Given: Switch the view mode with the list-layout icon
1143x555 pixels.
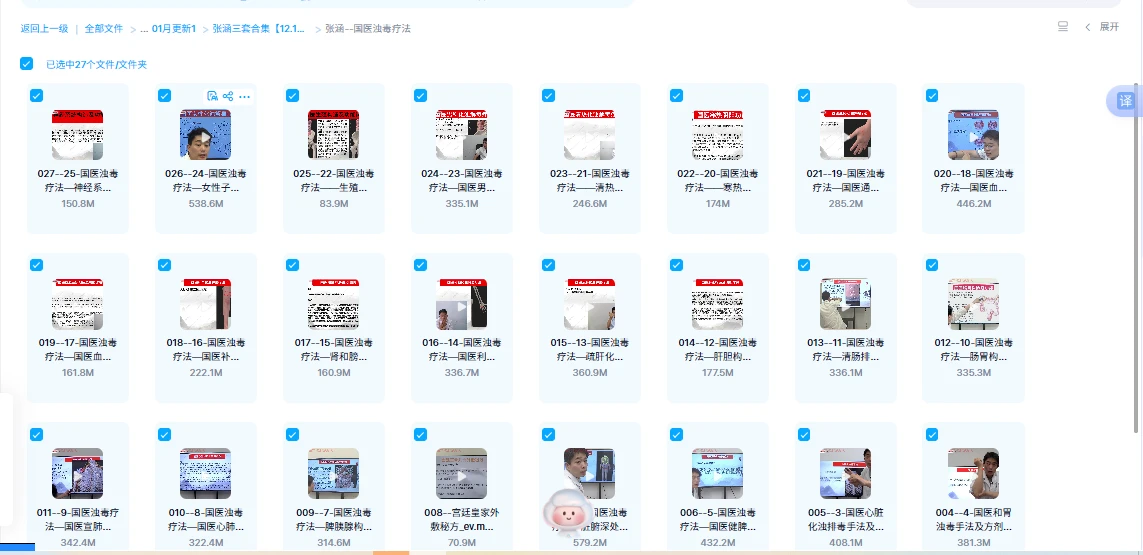Looking at the screenshot, I should point(1063,27).
